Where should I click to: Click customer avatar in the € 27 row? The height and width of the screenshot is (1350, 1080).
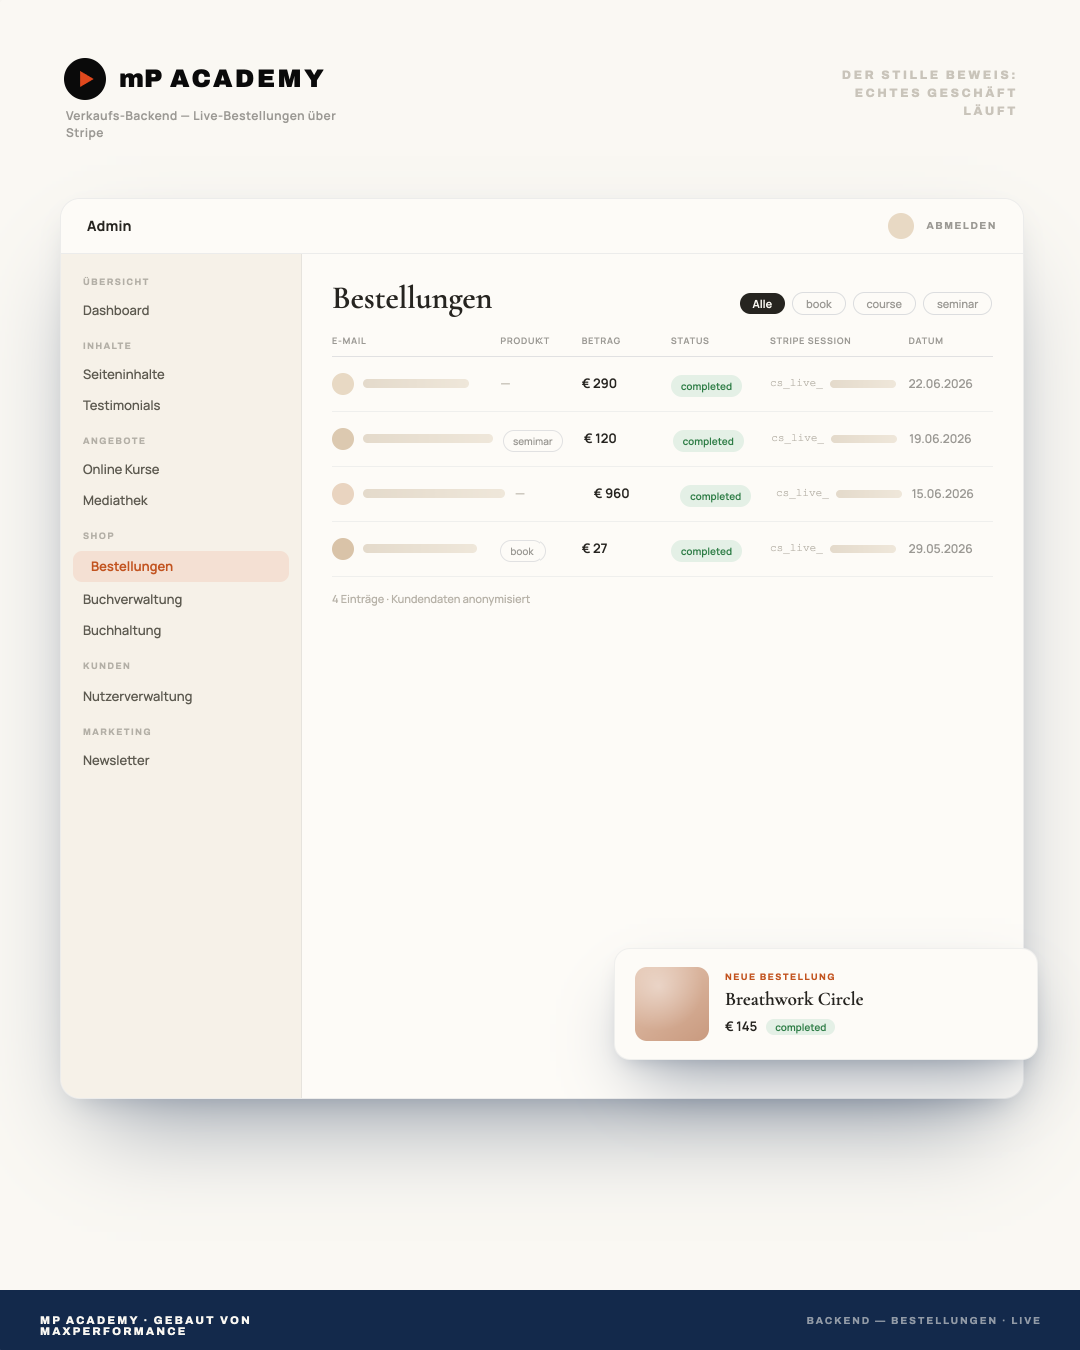[x=343, y=549]
